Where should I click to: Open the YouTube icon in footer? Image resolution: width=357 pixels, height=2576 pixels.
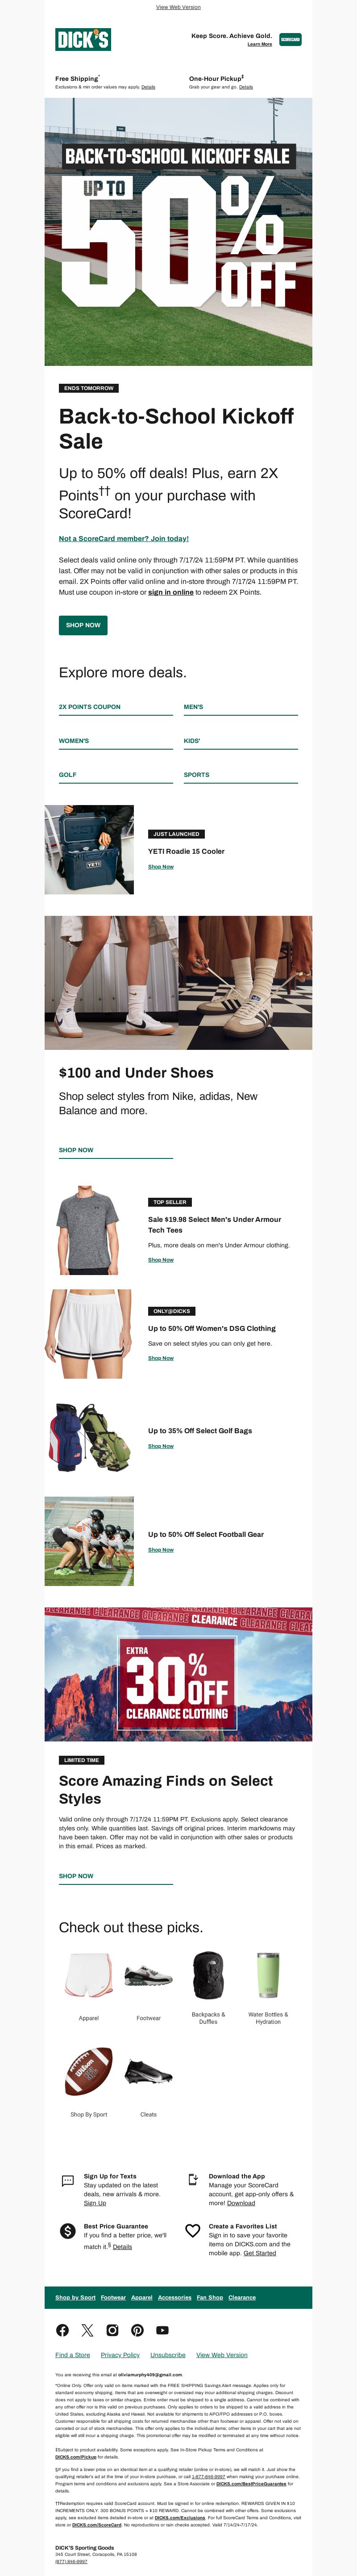pos(162,2329)
